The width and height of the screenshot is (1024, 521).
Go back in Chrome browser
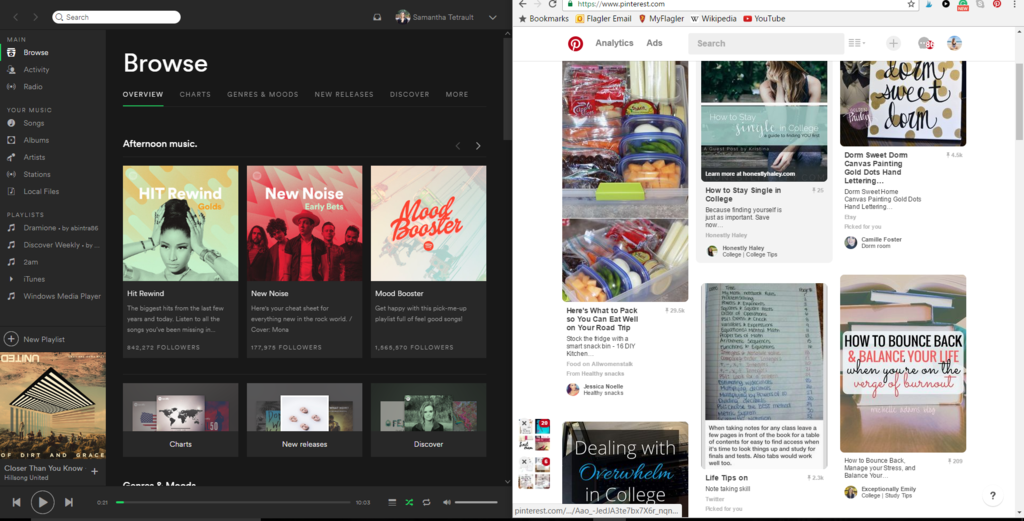point(522,4)
